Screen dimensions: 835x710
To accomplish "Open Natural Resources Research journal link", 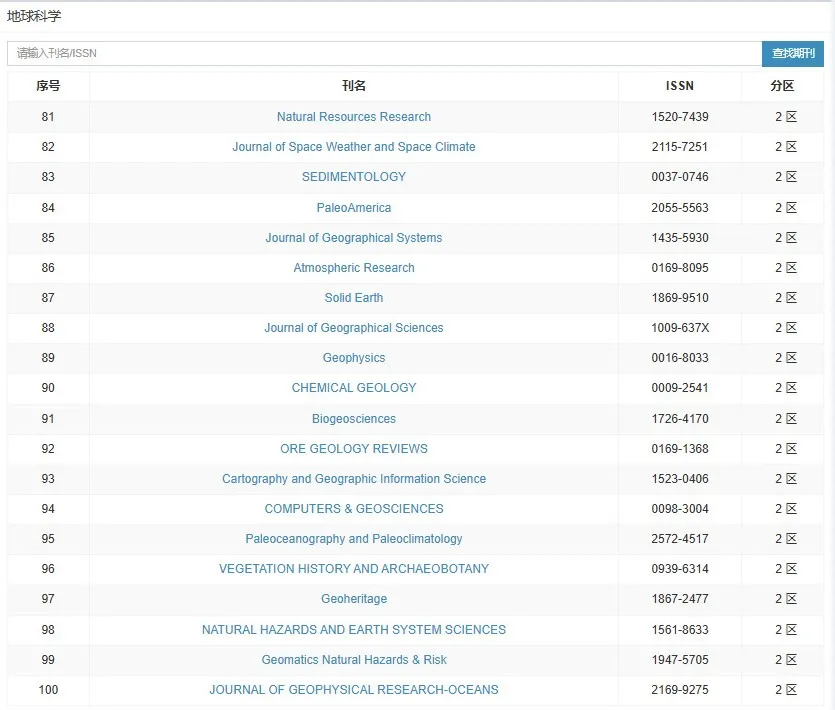I will coord(354,117).
